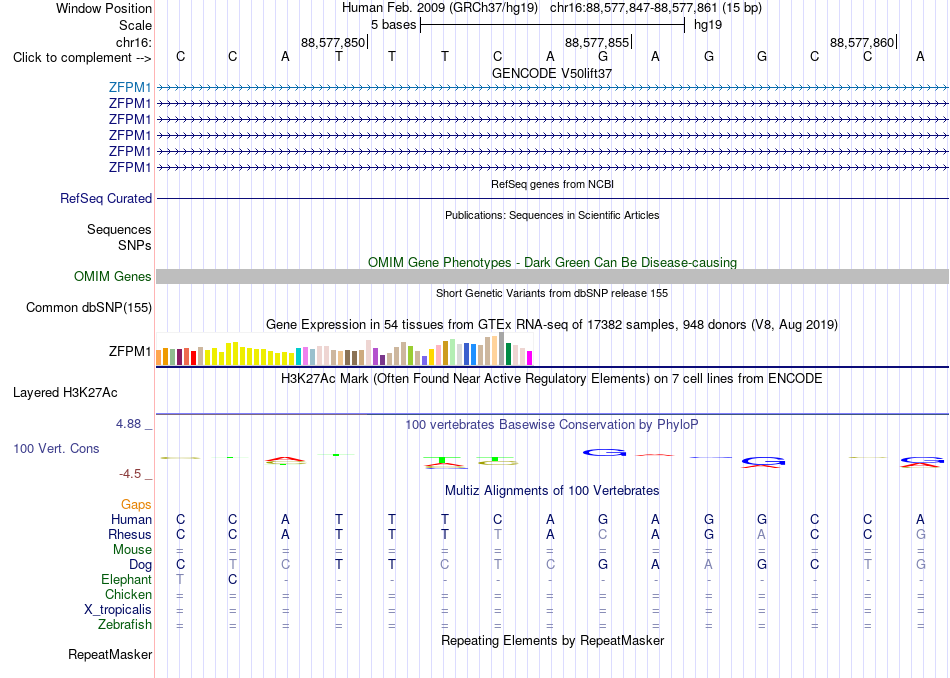Viewport: 950px width, 678px height.
Task: Click the Human species label in Multiz alignment
Action: point(131,520)
